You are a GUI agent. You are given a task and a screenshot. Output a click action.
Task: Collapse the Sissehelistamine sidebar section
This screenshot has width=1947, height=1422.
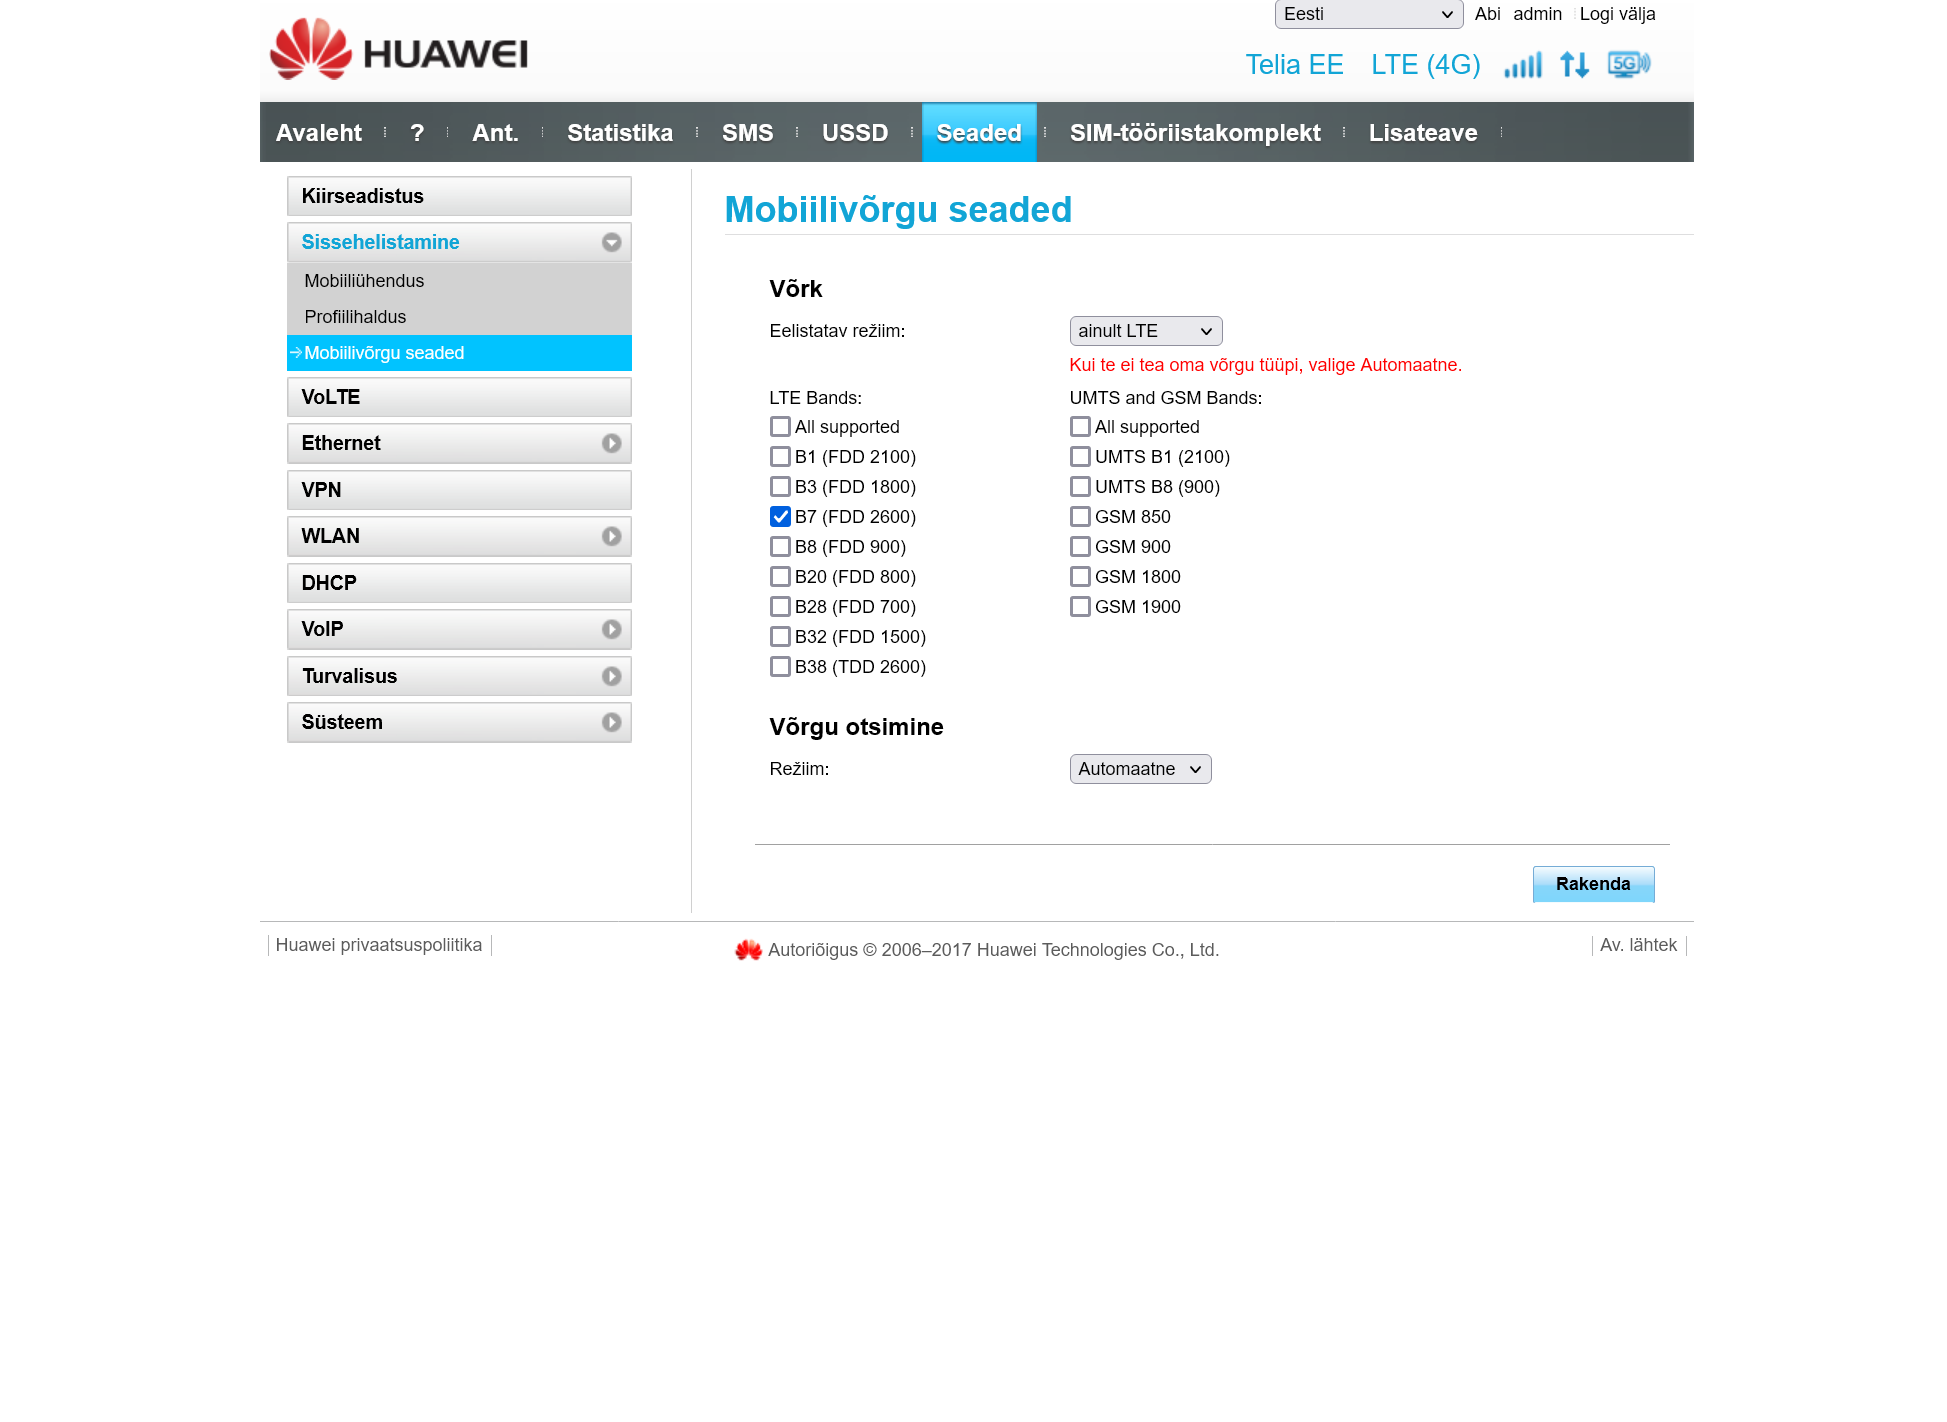459,242
